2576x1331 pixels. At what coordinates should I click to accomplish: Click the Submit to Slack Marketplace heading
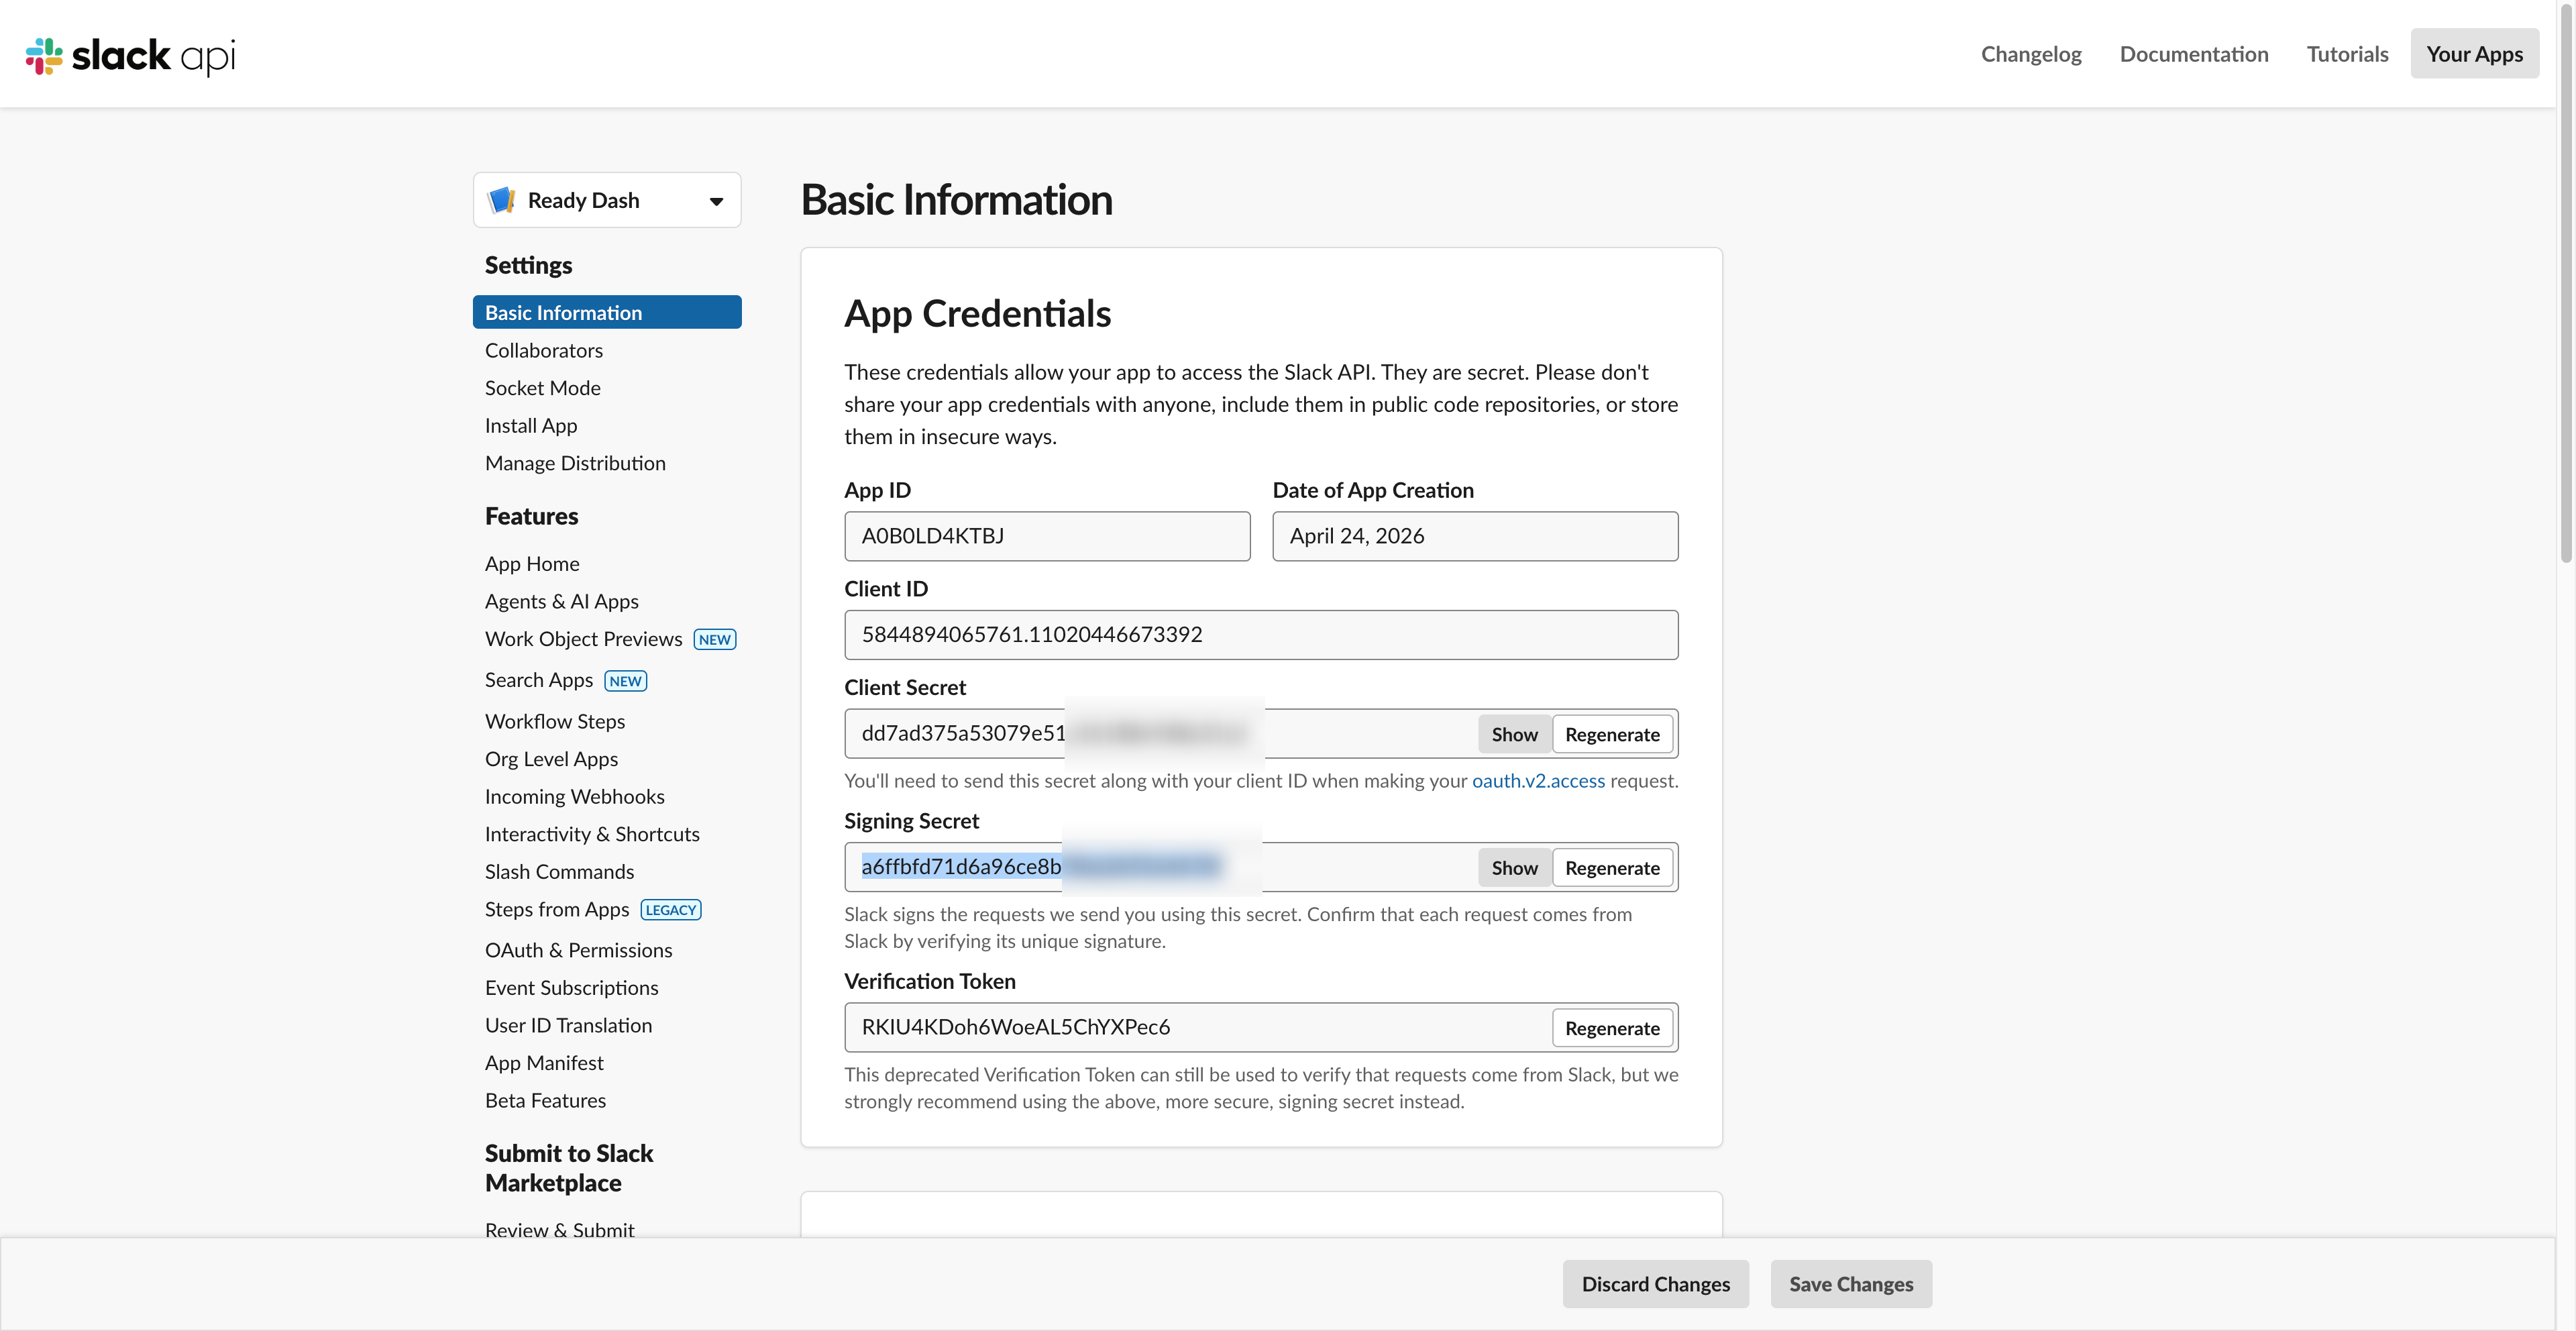(x=569, y=1168)
